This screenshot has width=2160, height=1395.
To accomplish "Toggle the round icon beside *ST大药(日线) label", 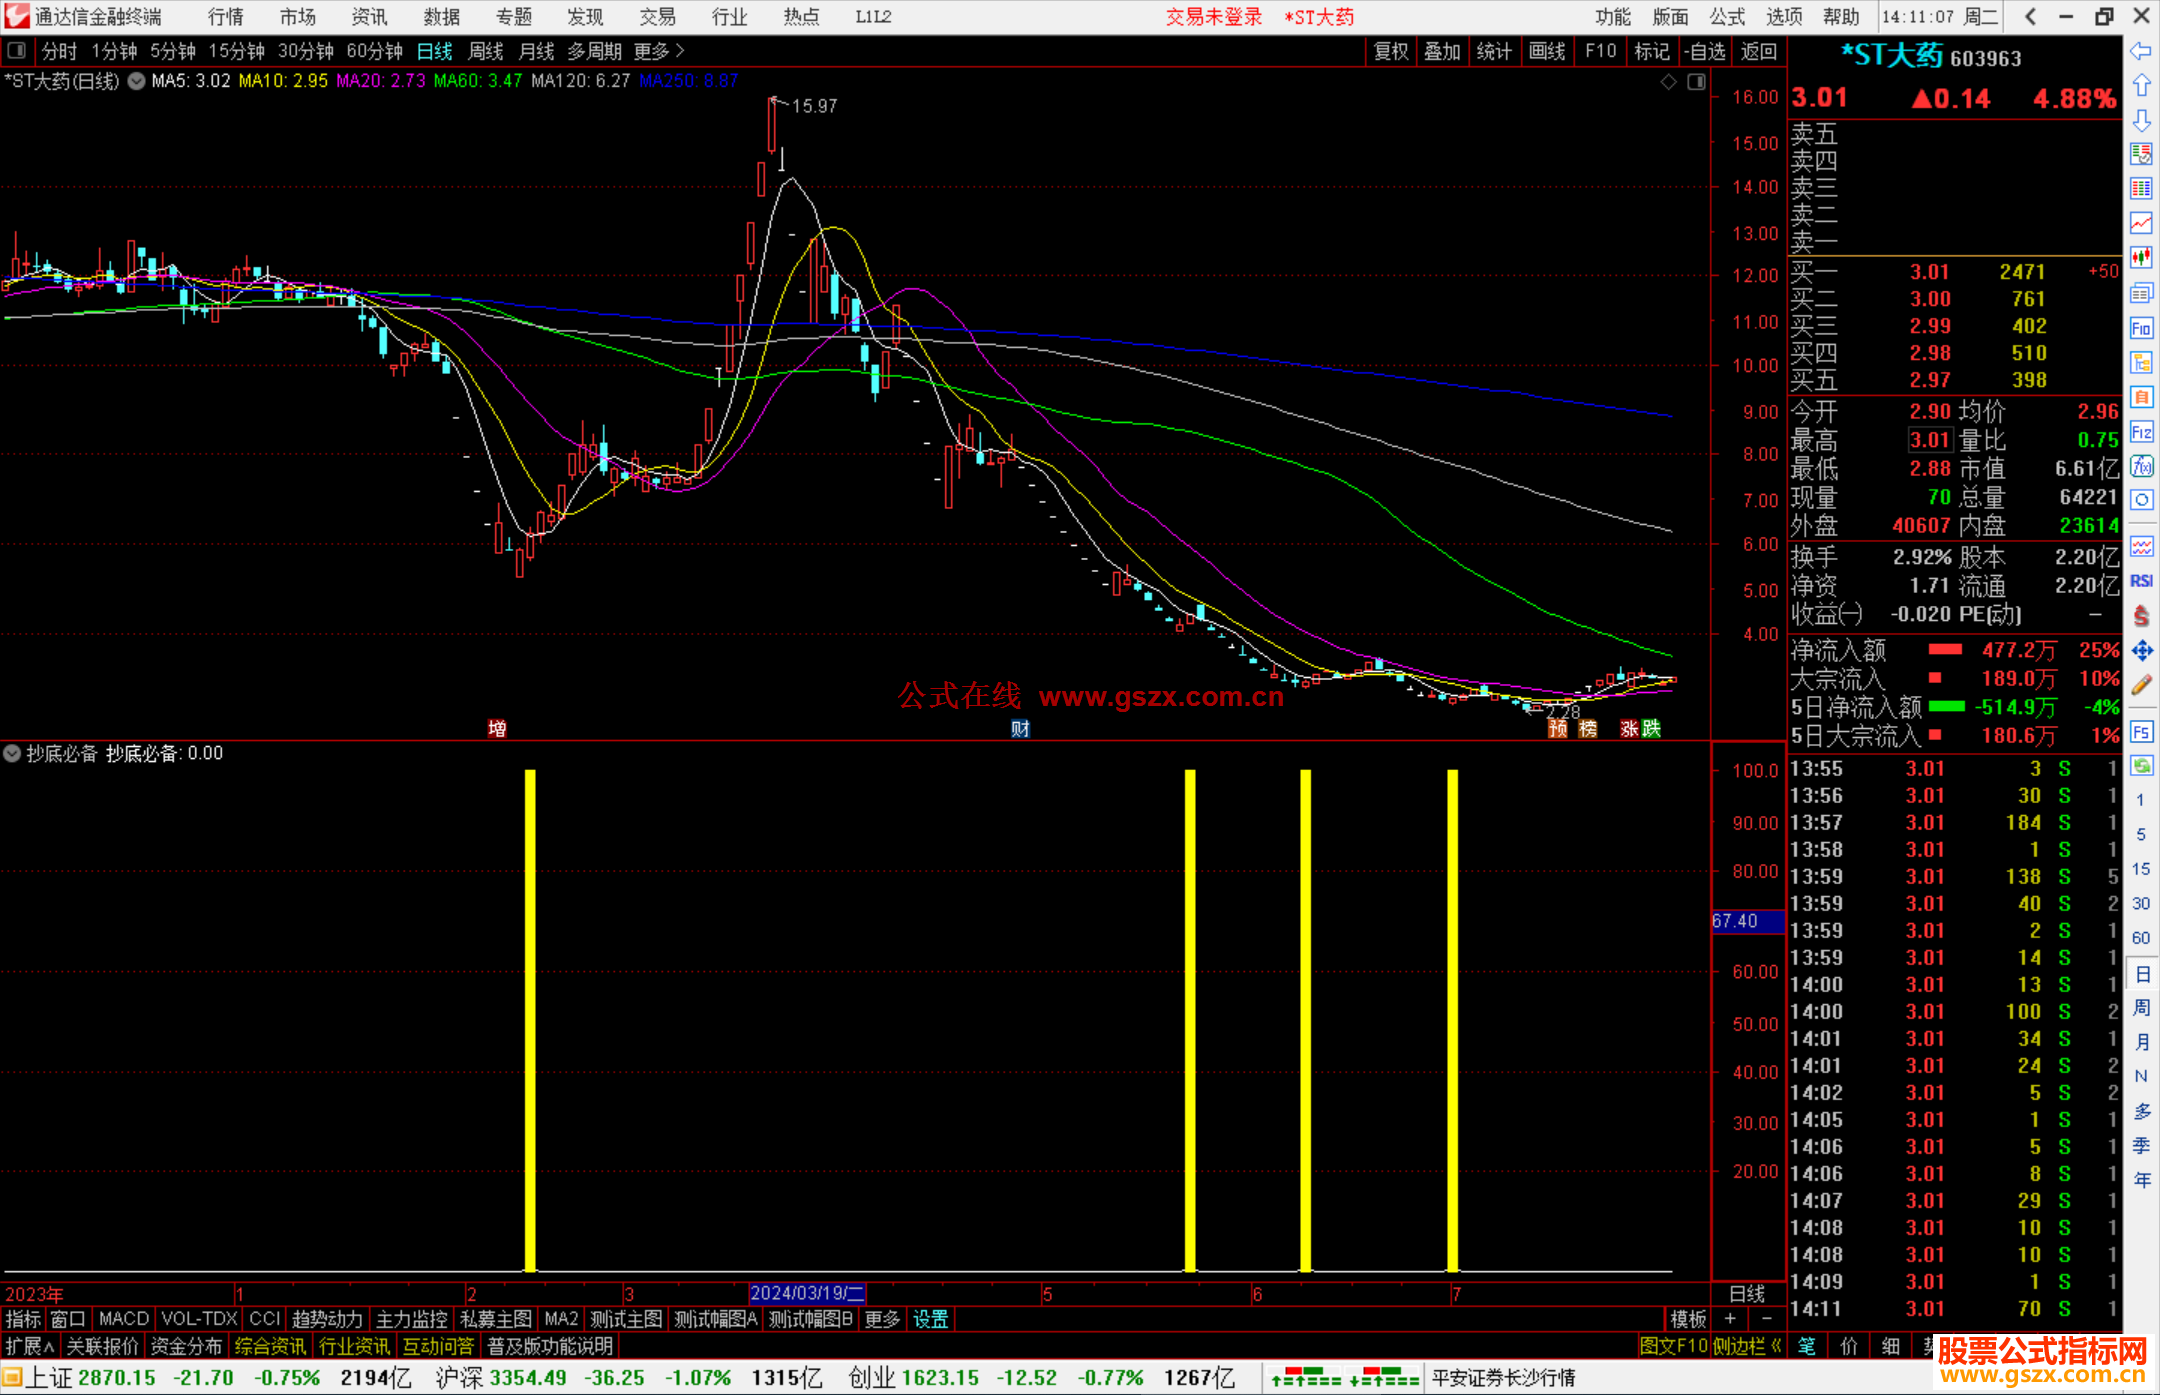I will pyautogui.click(x=136, y=81).
